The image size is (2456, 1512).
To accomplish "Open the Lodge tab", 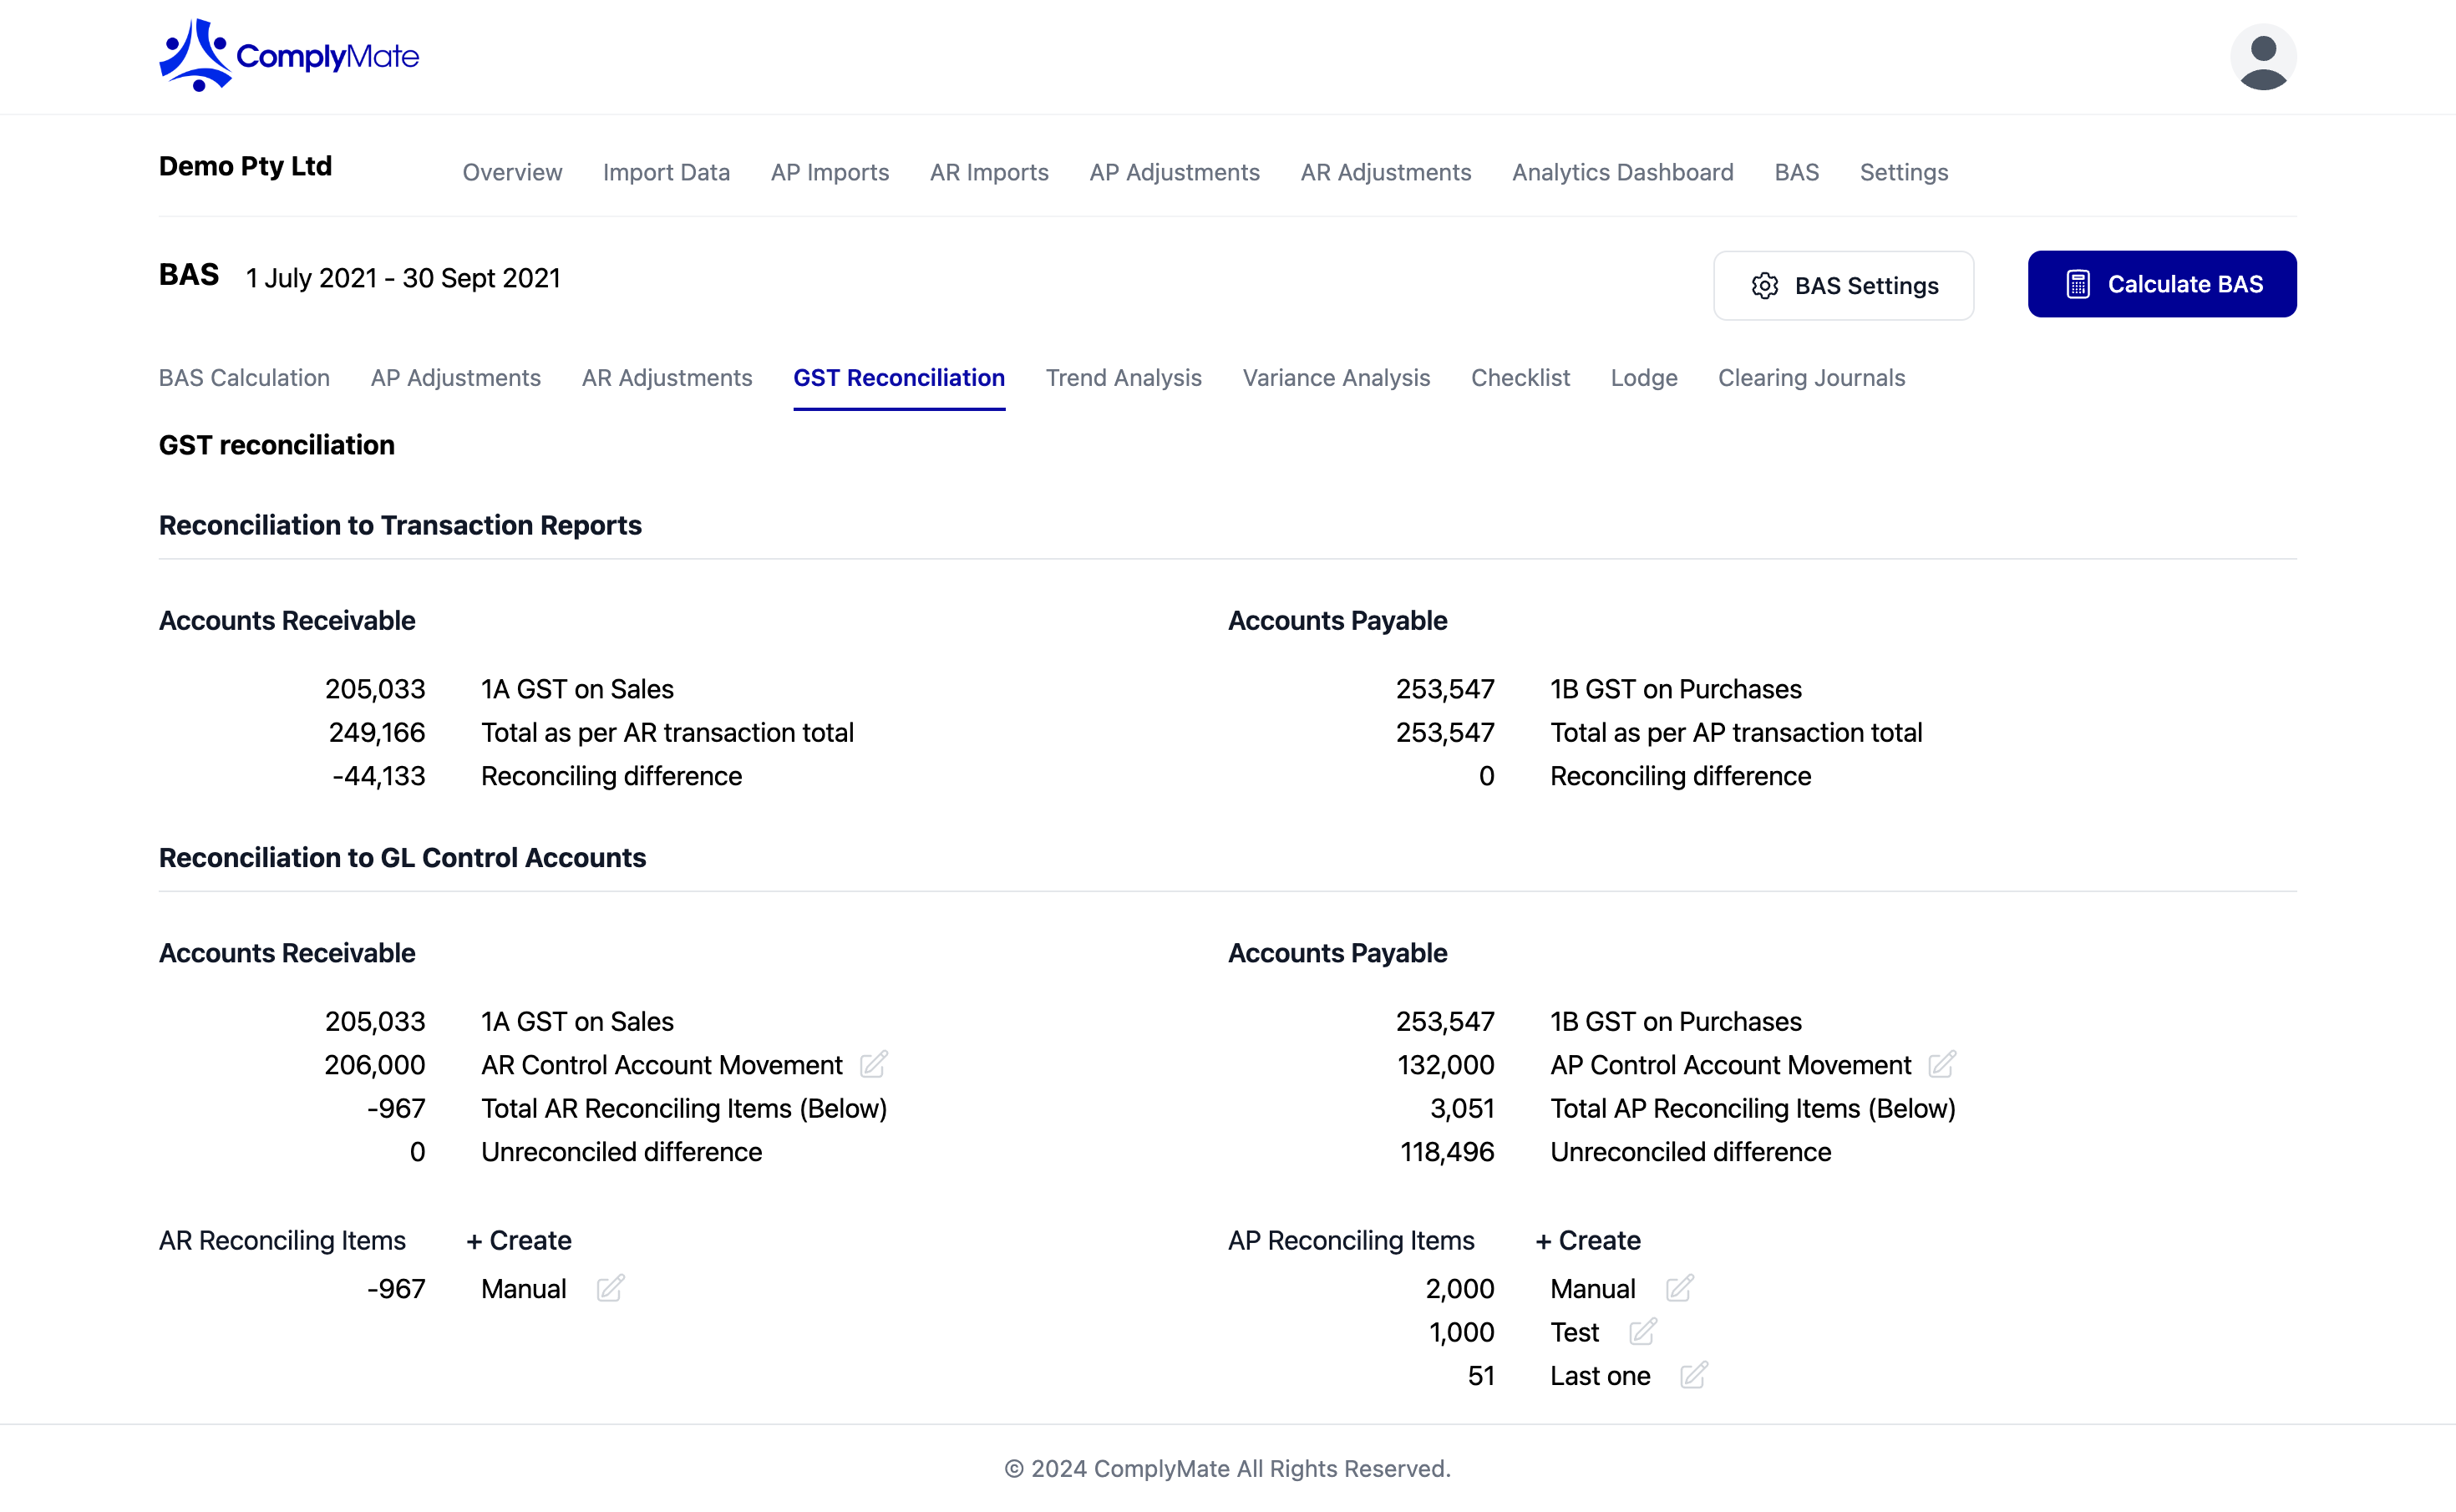I will (x=1643, y=378).
